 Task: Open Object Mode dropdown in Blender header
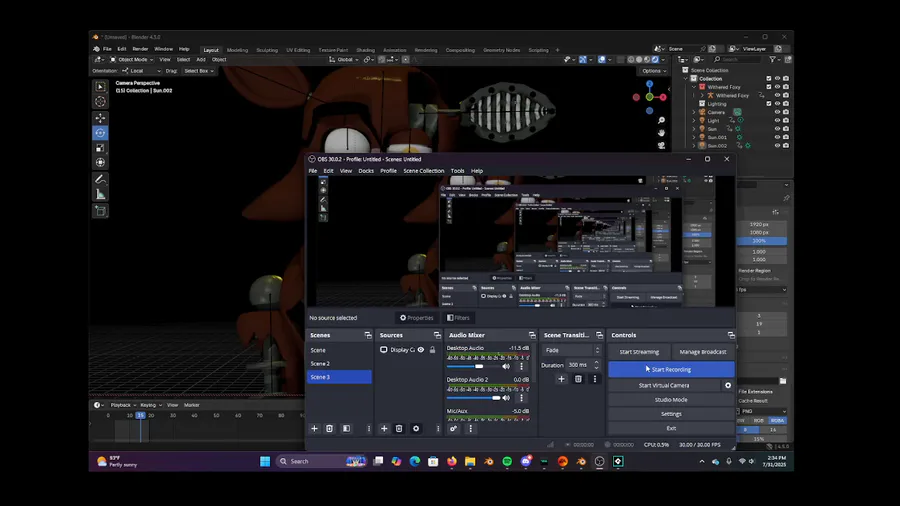point(131,60)
